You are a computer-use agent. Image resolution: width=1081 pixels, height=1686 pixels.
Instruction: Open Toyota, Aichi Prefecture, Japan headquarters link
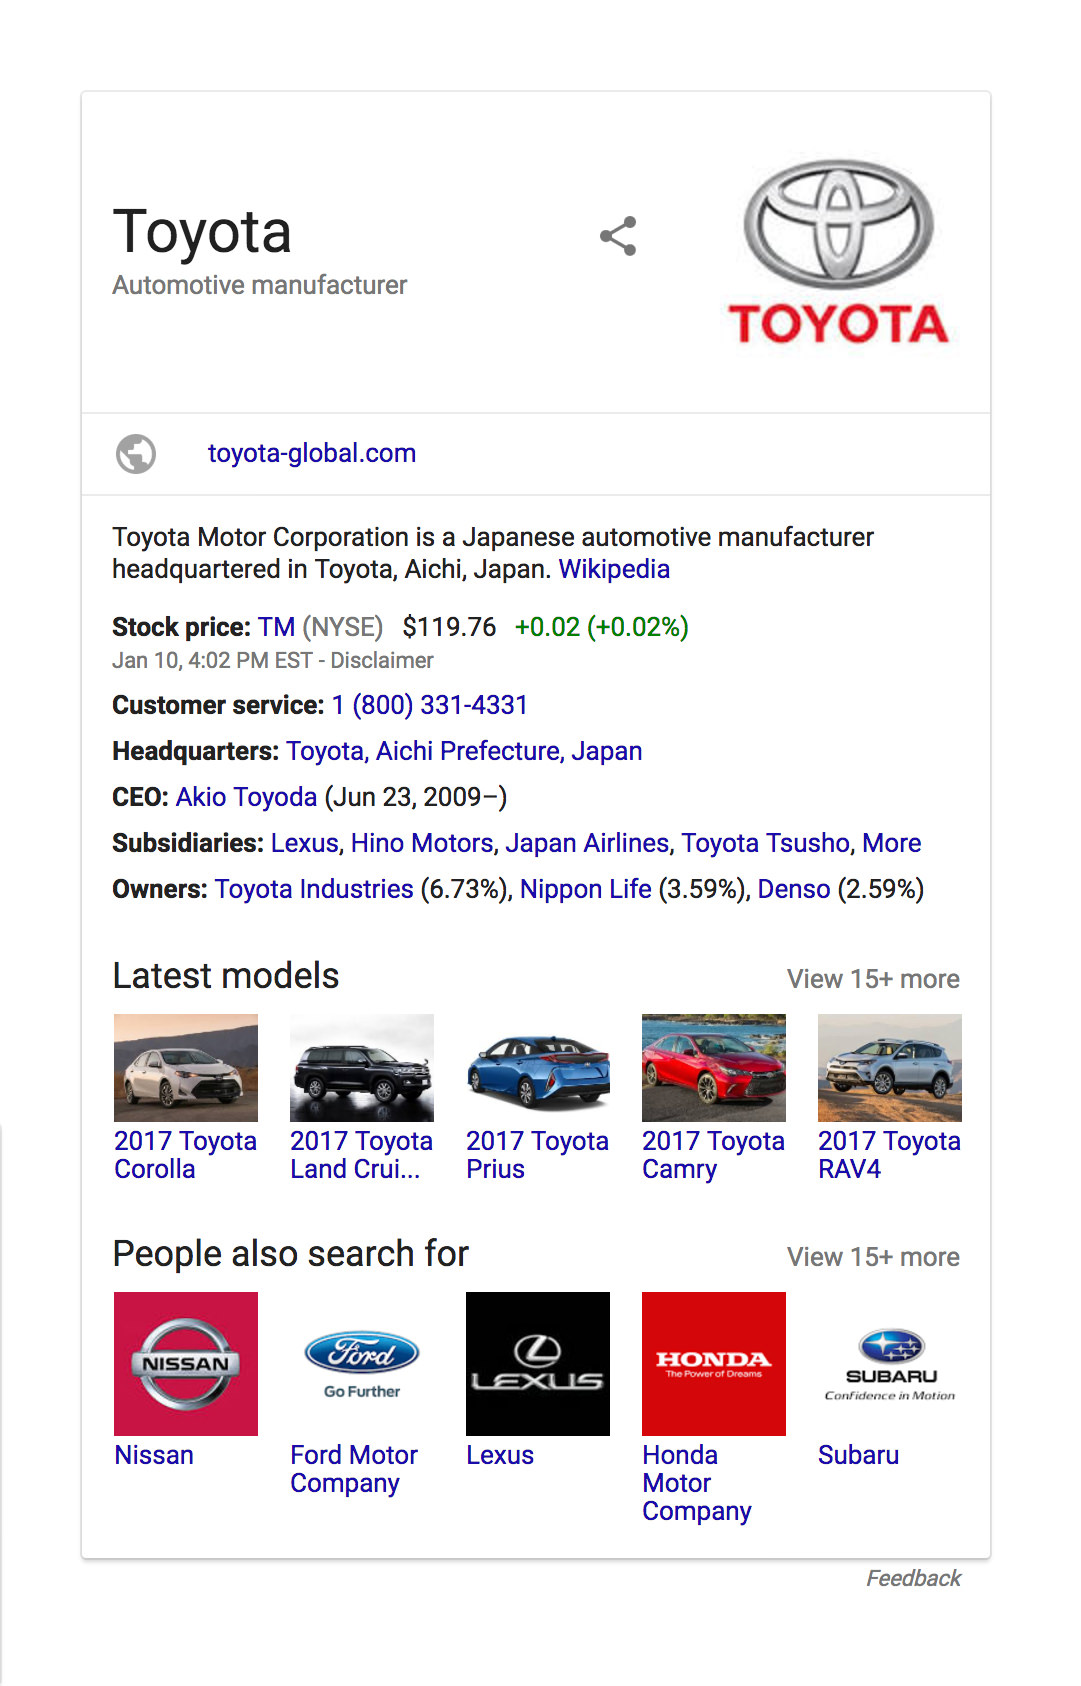click(x=464, y=751)
